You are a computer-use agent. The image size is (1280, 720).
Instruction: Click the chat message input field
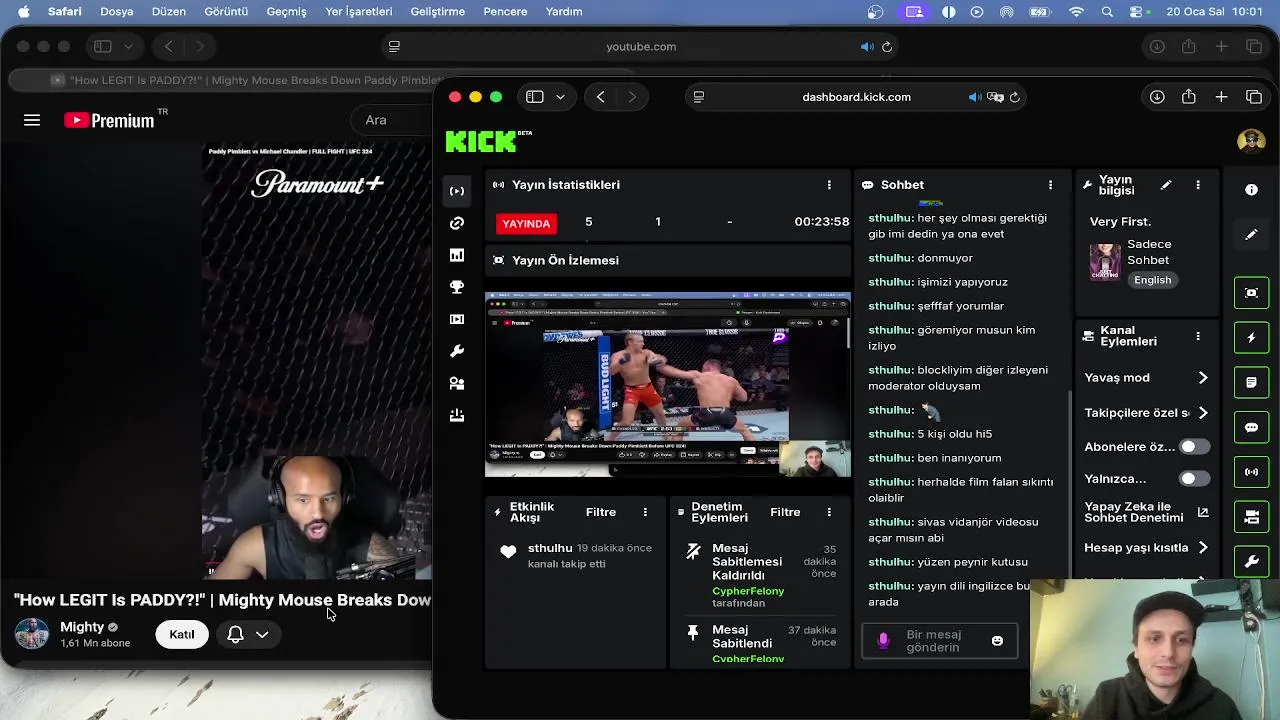coord(939,641)
